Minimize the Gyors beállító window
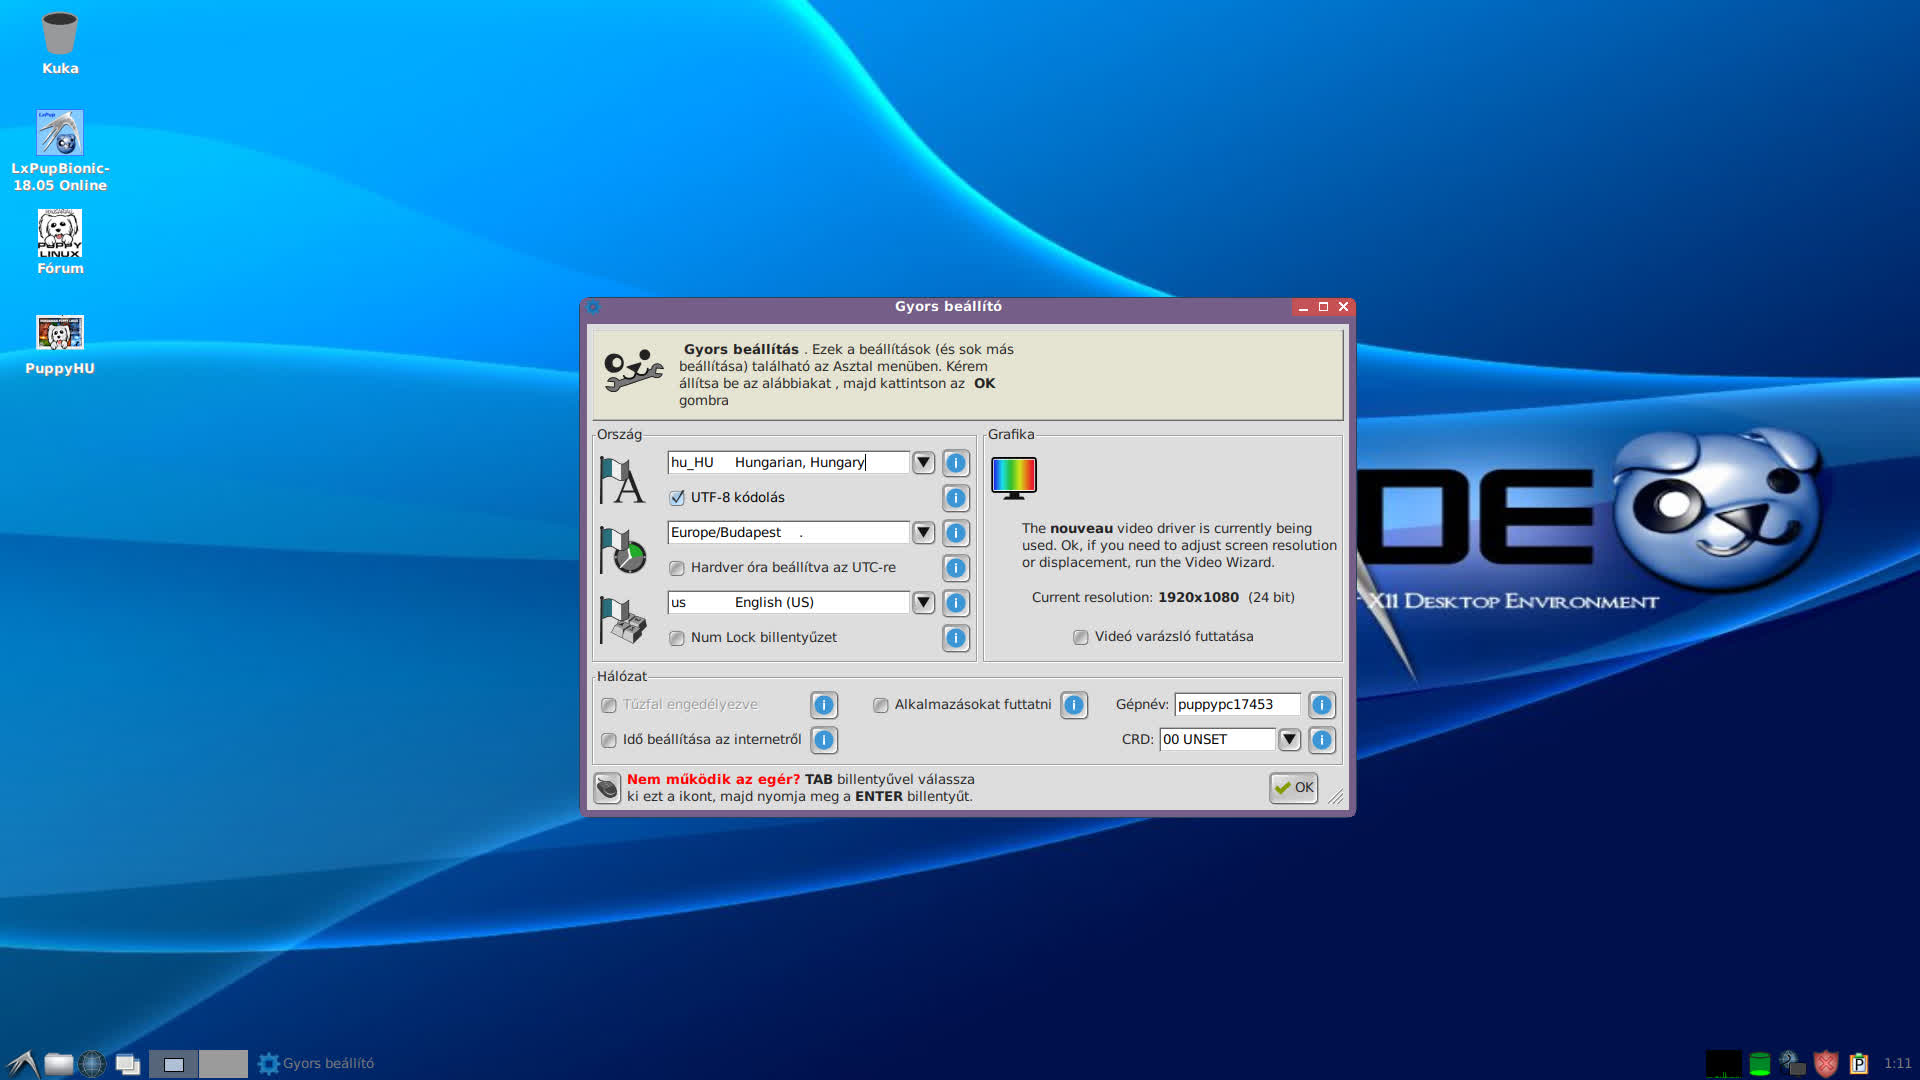 click(1303, 307)
